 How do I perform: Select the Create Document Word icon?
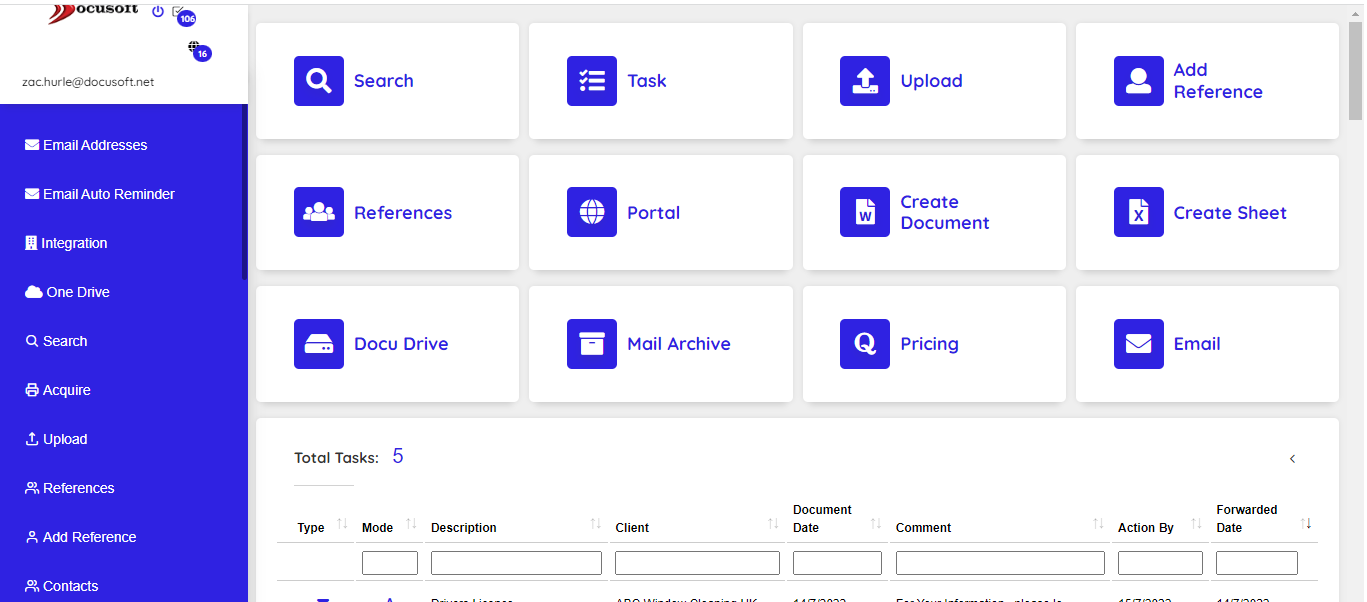point(864,212)
